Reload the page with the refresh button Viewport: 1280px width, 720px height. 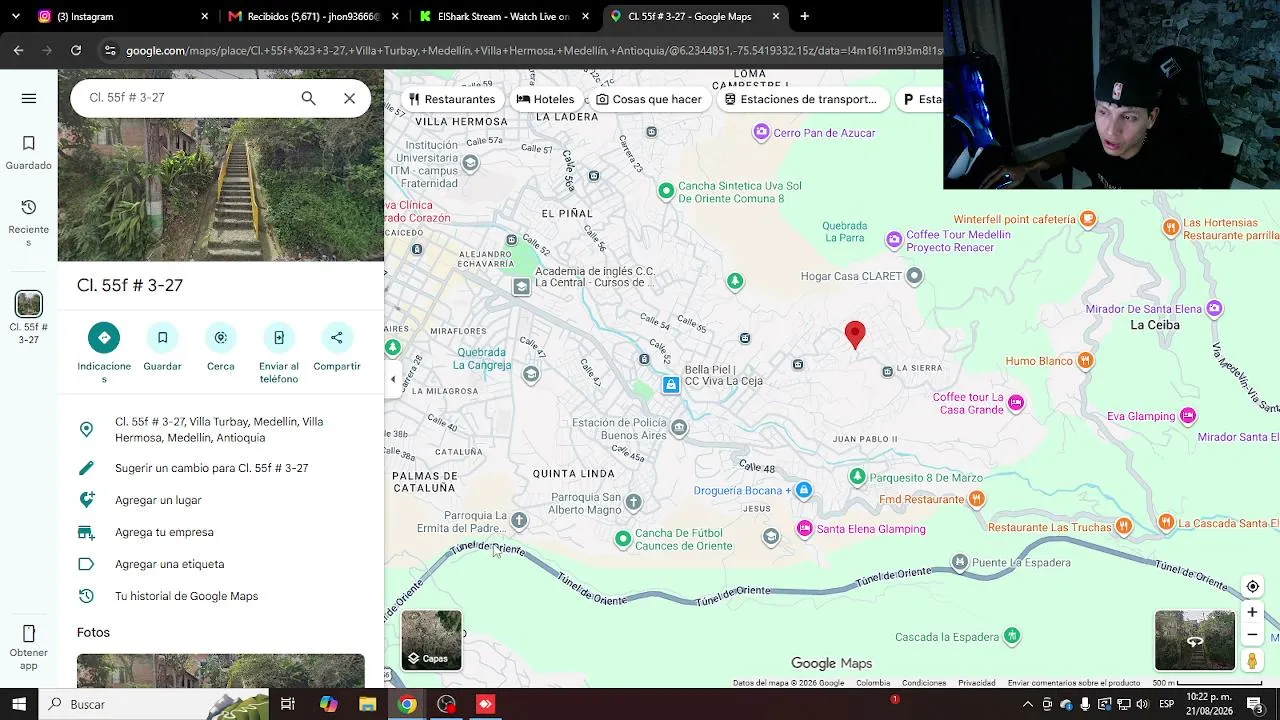76,50
